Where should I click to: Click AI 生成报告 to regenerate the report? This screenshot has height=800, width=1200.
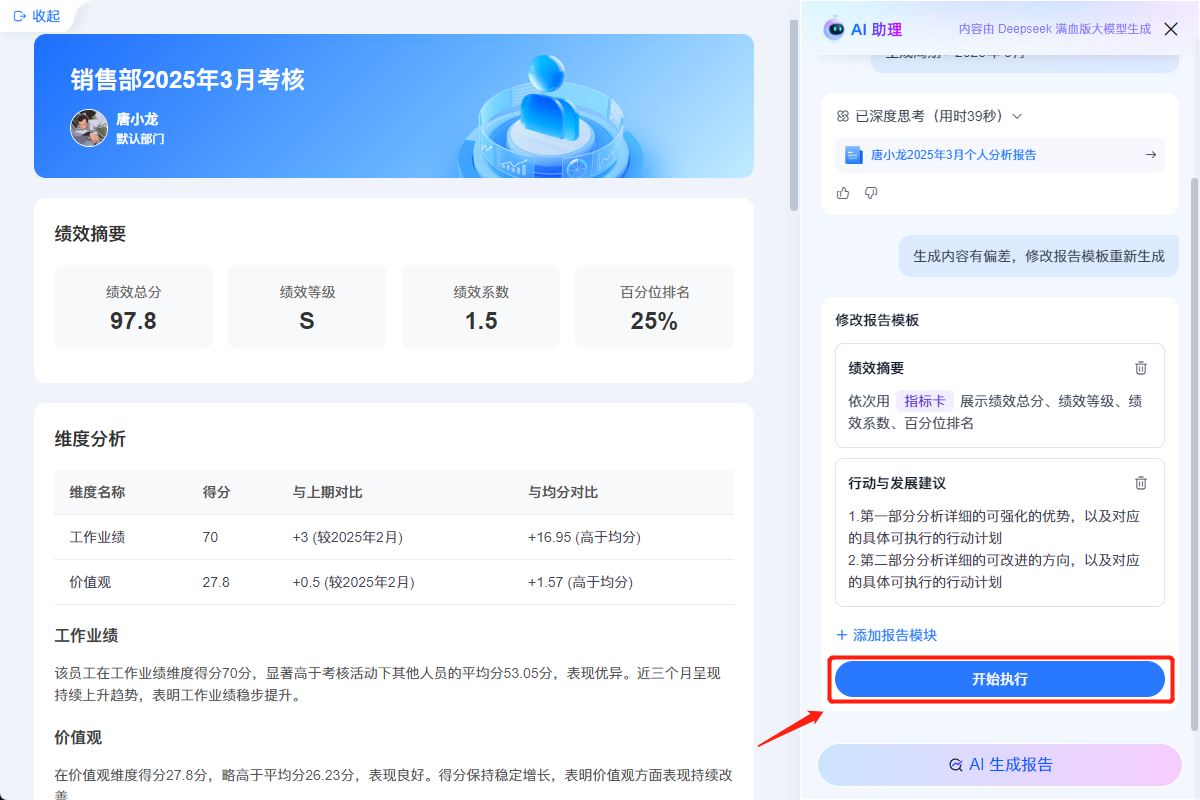[x=999, y=764]
